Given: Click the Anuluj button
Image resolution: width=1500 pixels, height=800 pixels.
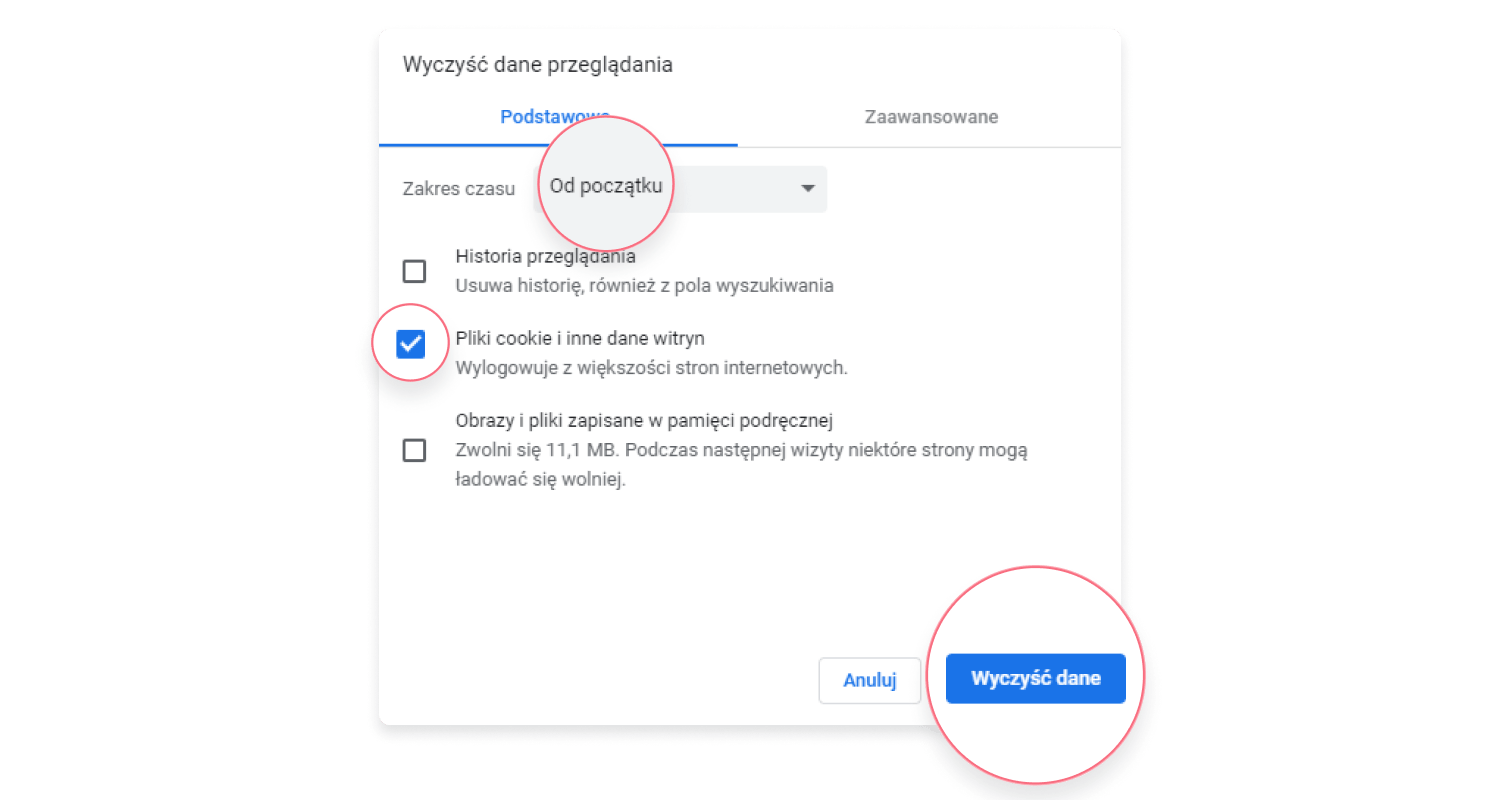Looking at the screenshot, I should coord(869,680).
